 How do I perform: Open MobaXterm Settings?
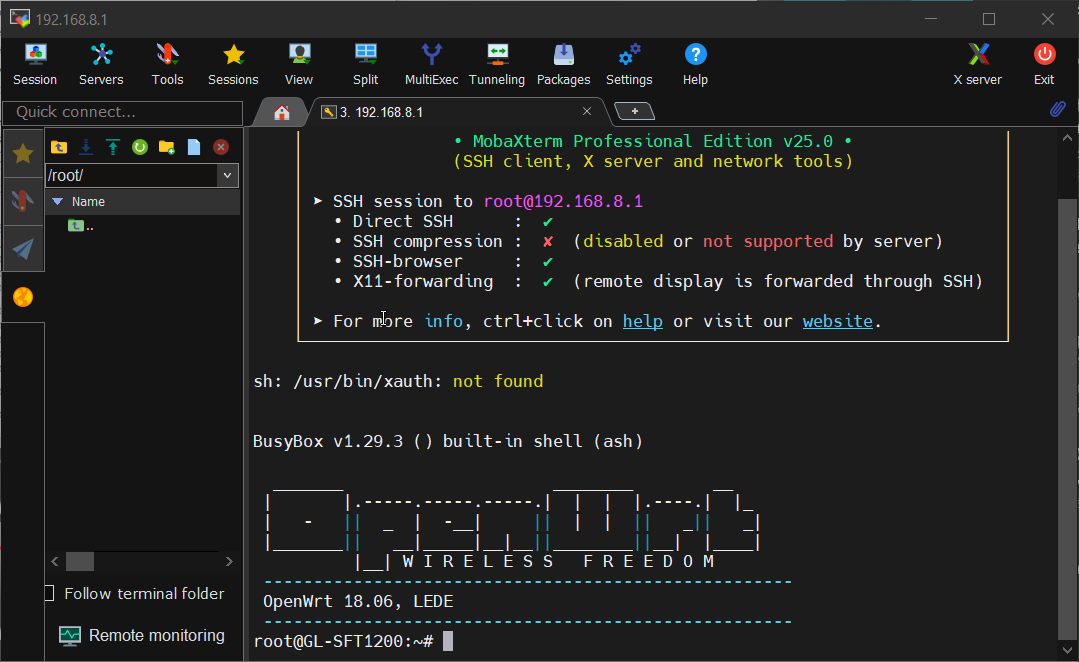629,65
